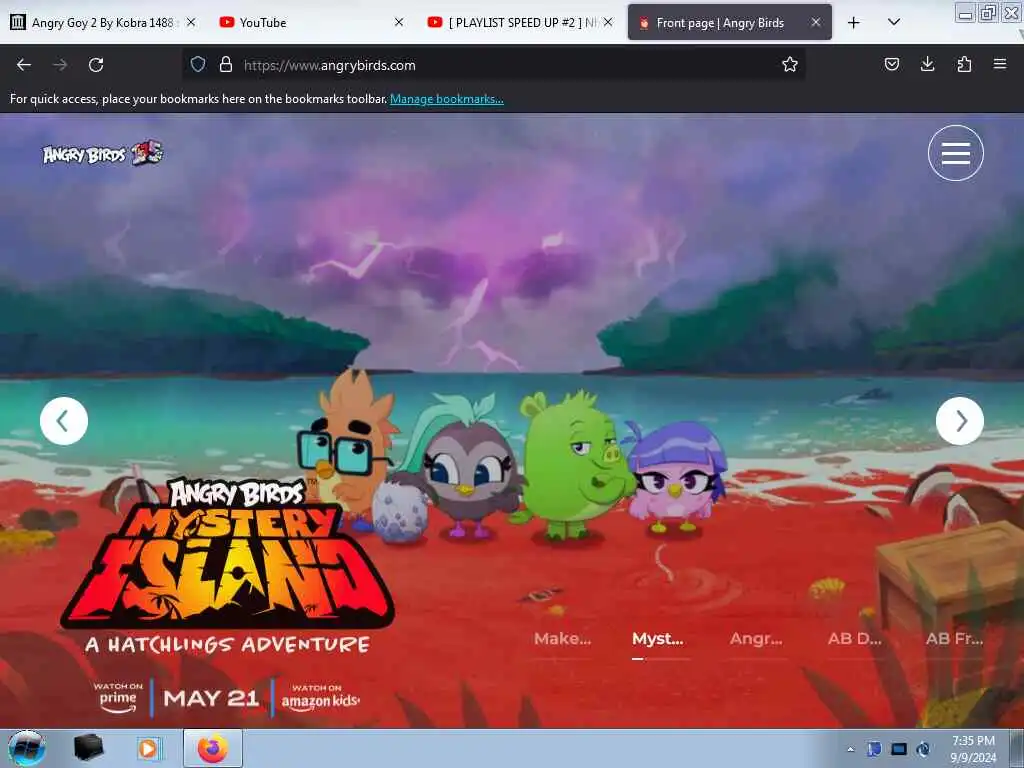Open the taskbar clock 7:35 PM
The height and width of the screenshot is (768, 1024).
[x=973, y=749]
